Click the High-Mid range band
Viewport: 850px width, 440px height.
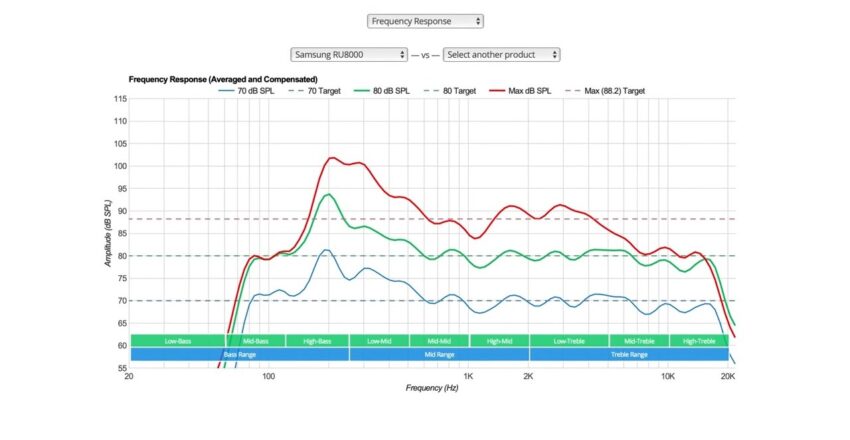500,341
